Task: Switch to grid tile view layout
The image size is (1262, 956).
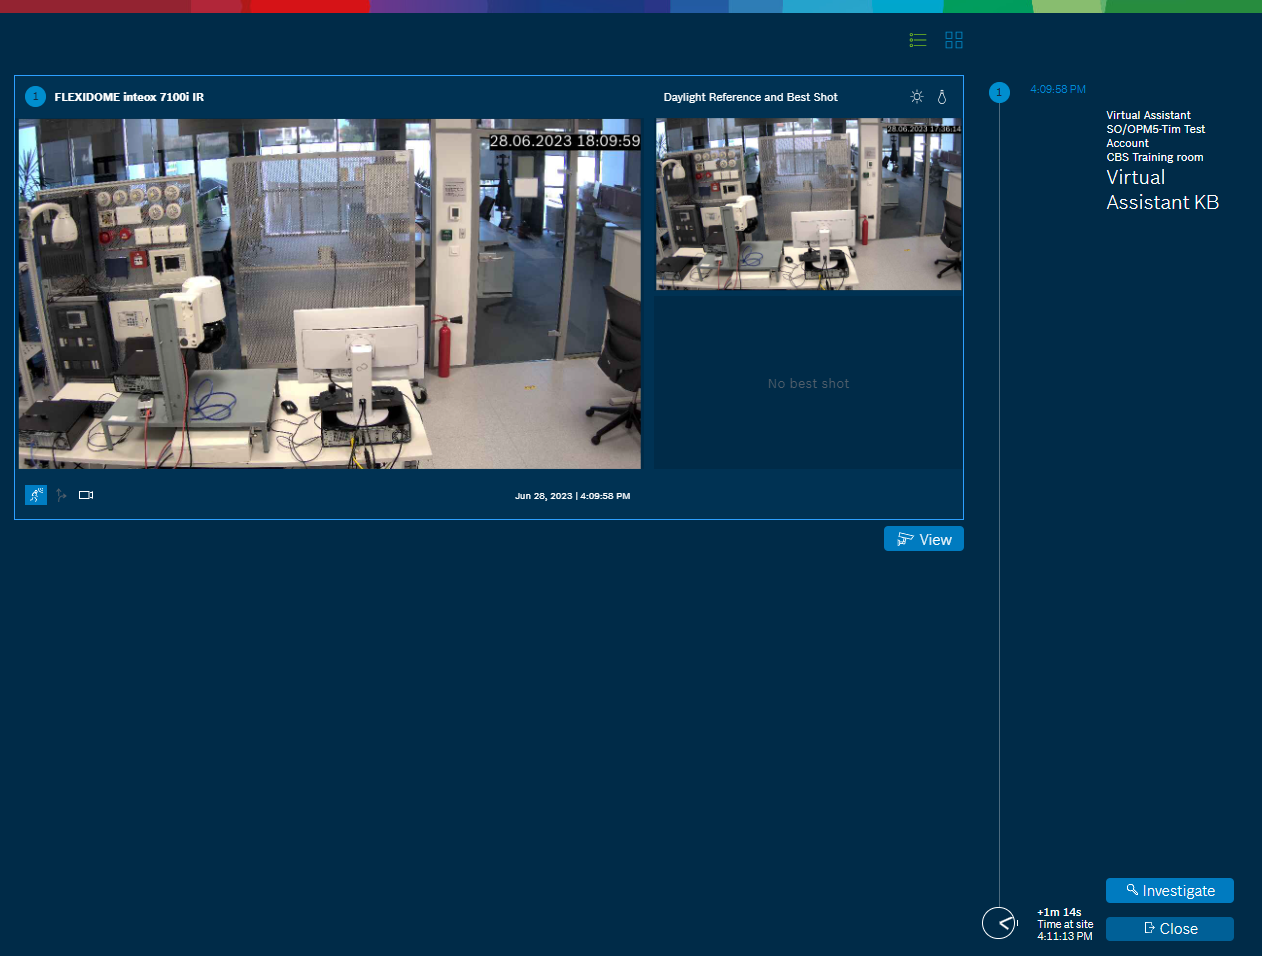Action: tap(954, 40)
